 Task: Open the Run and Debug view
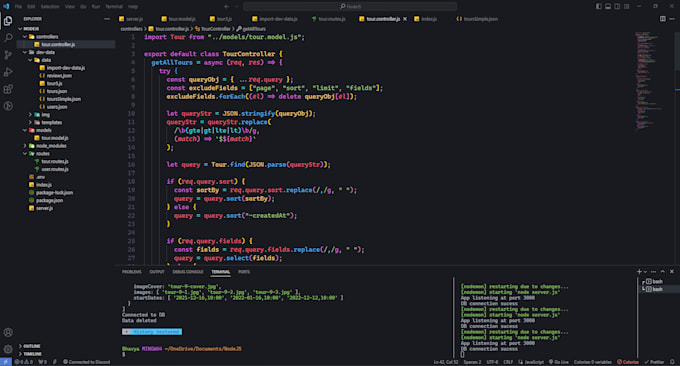[8, 72]
